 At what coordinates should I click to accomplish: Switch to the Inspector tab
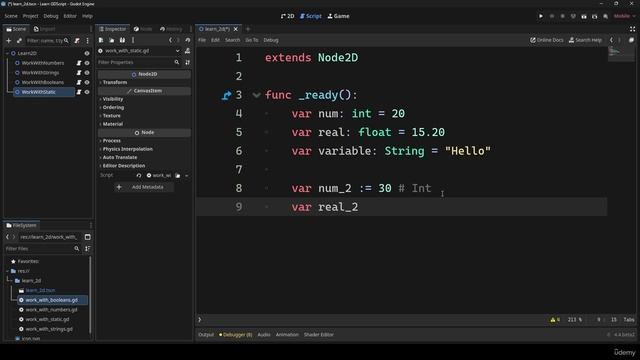pos(113,29)
